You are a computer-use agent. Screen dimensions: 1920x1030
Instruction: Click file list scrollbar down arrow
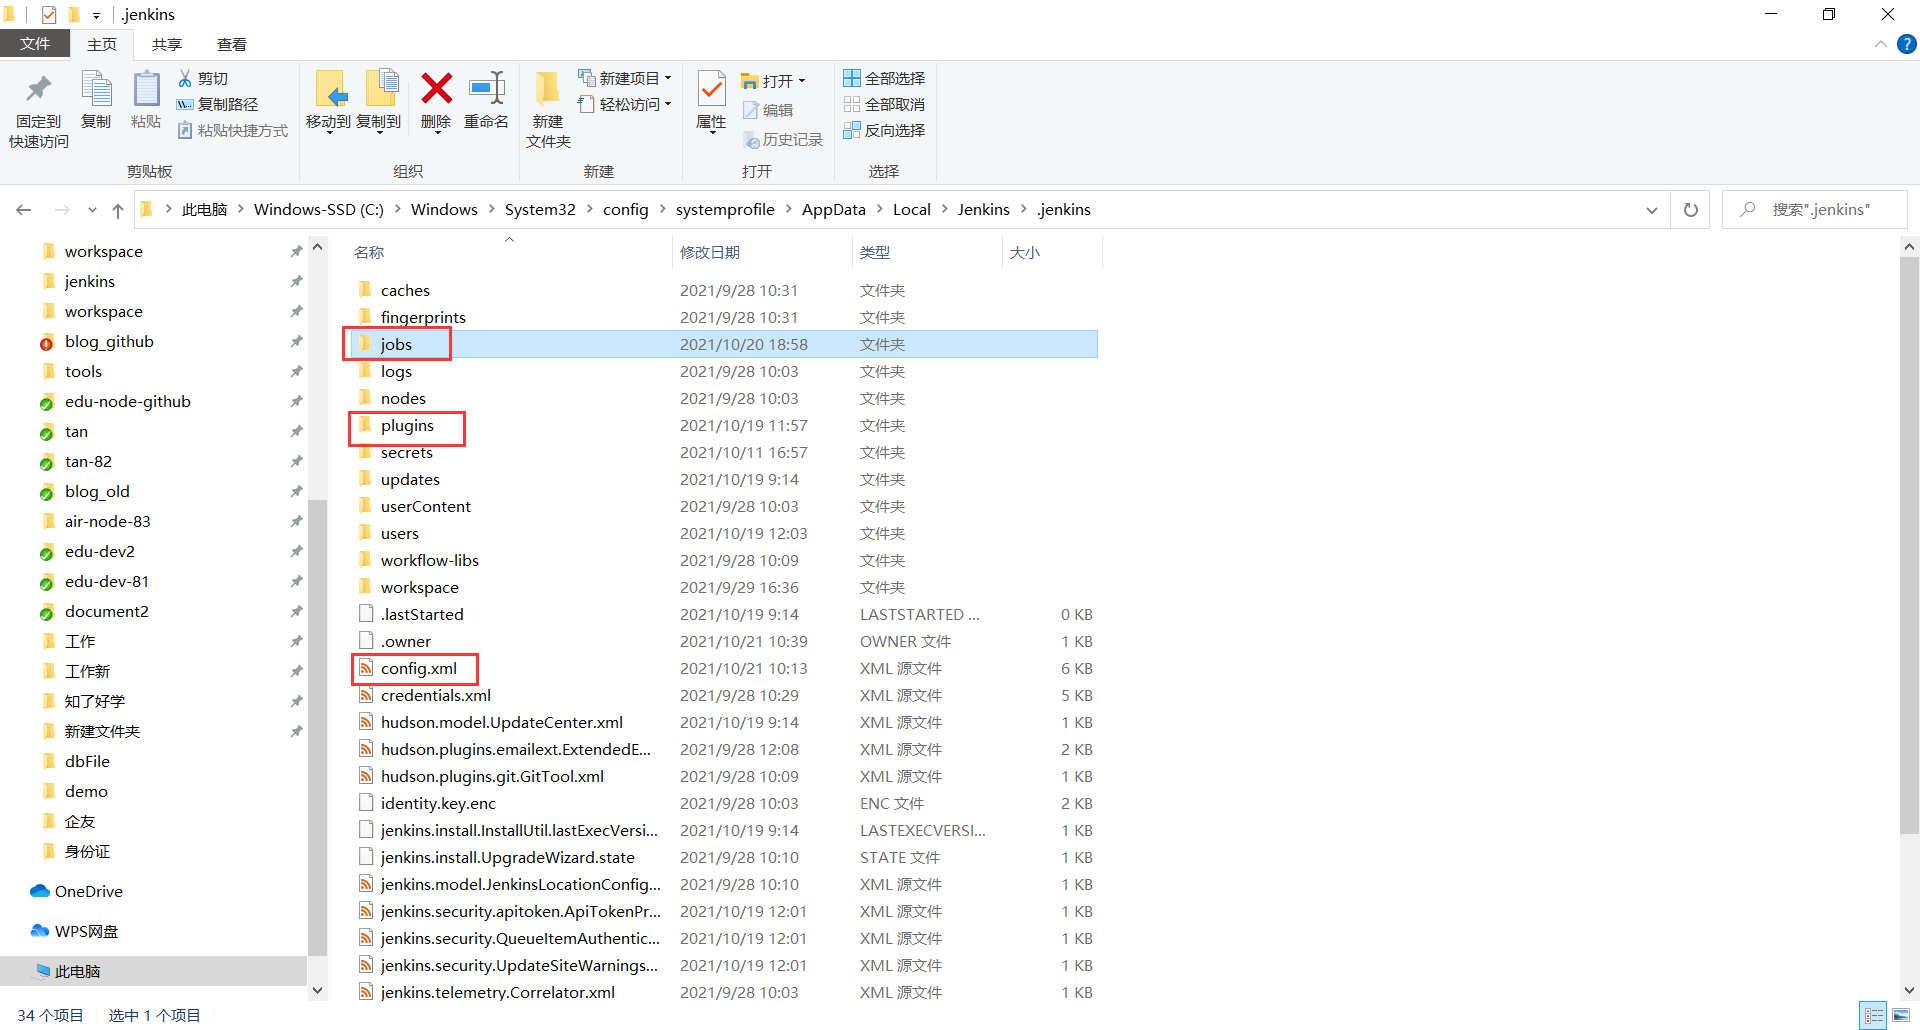click(1909, 990)
